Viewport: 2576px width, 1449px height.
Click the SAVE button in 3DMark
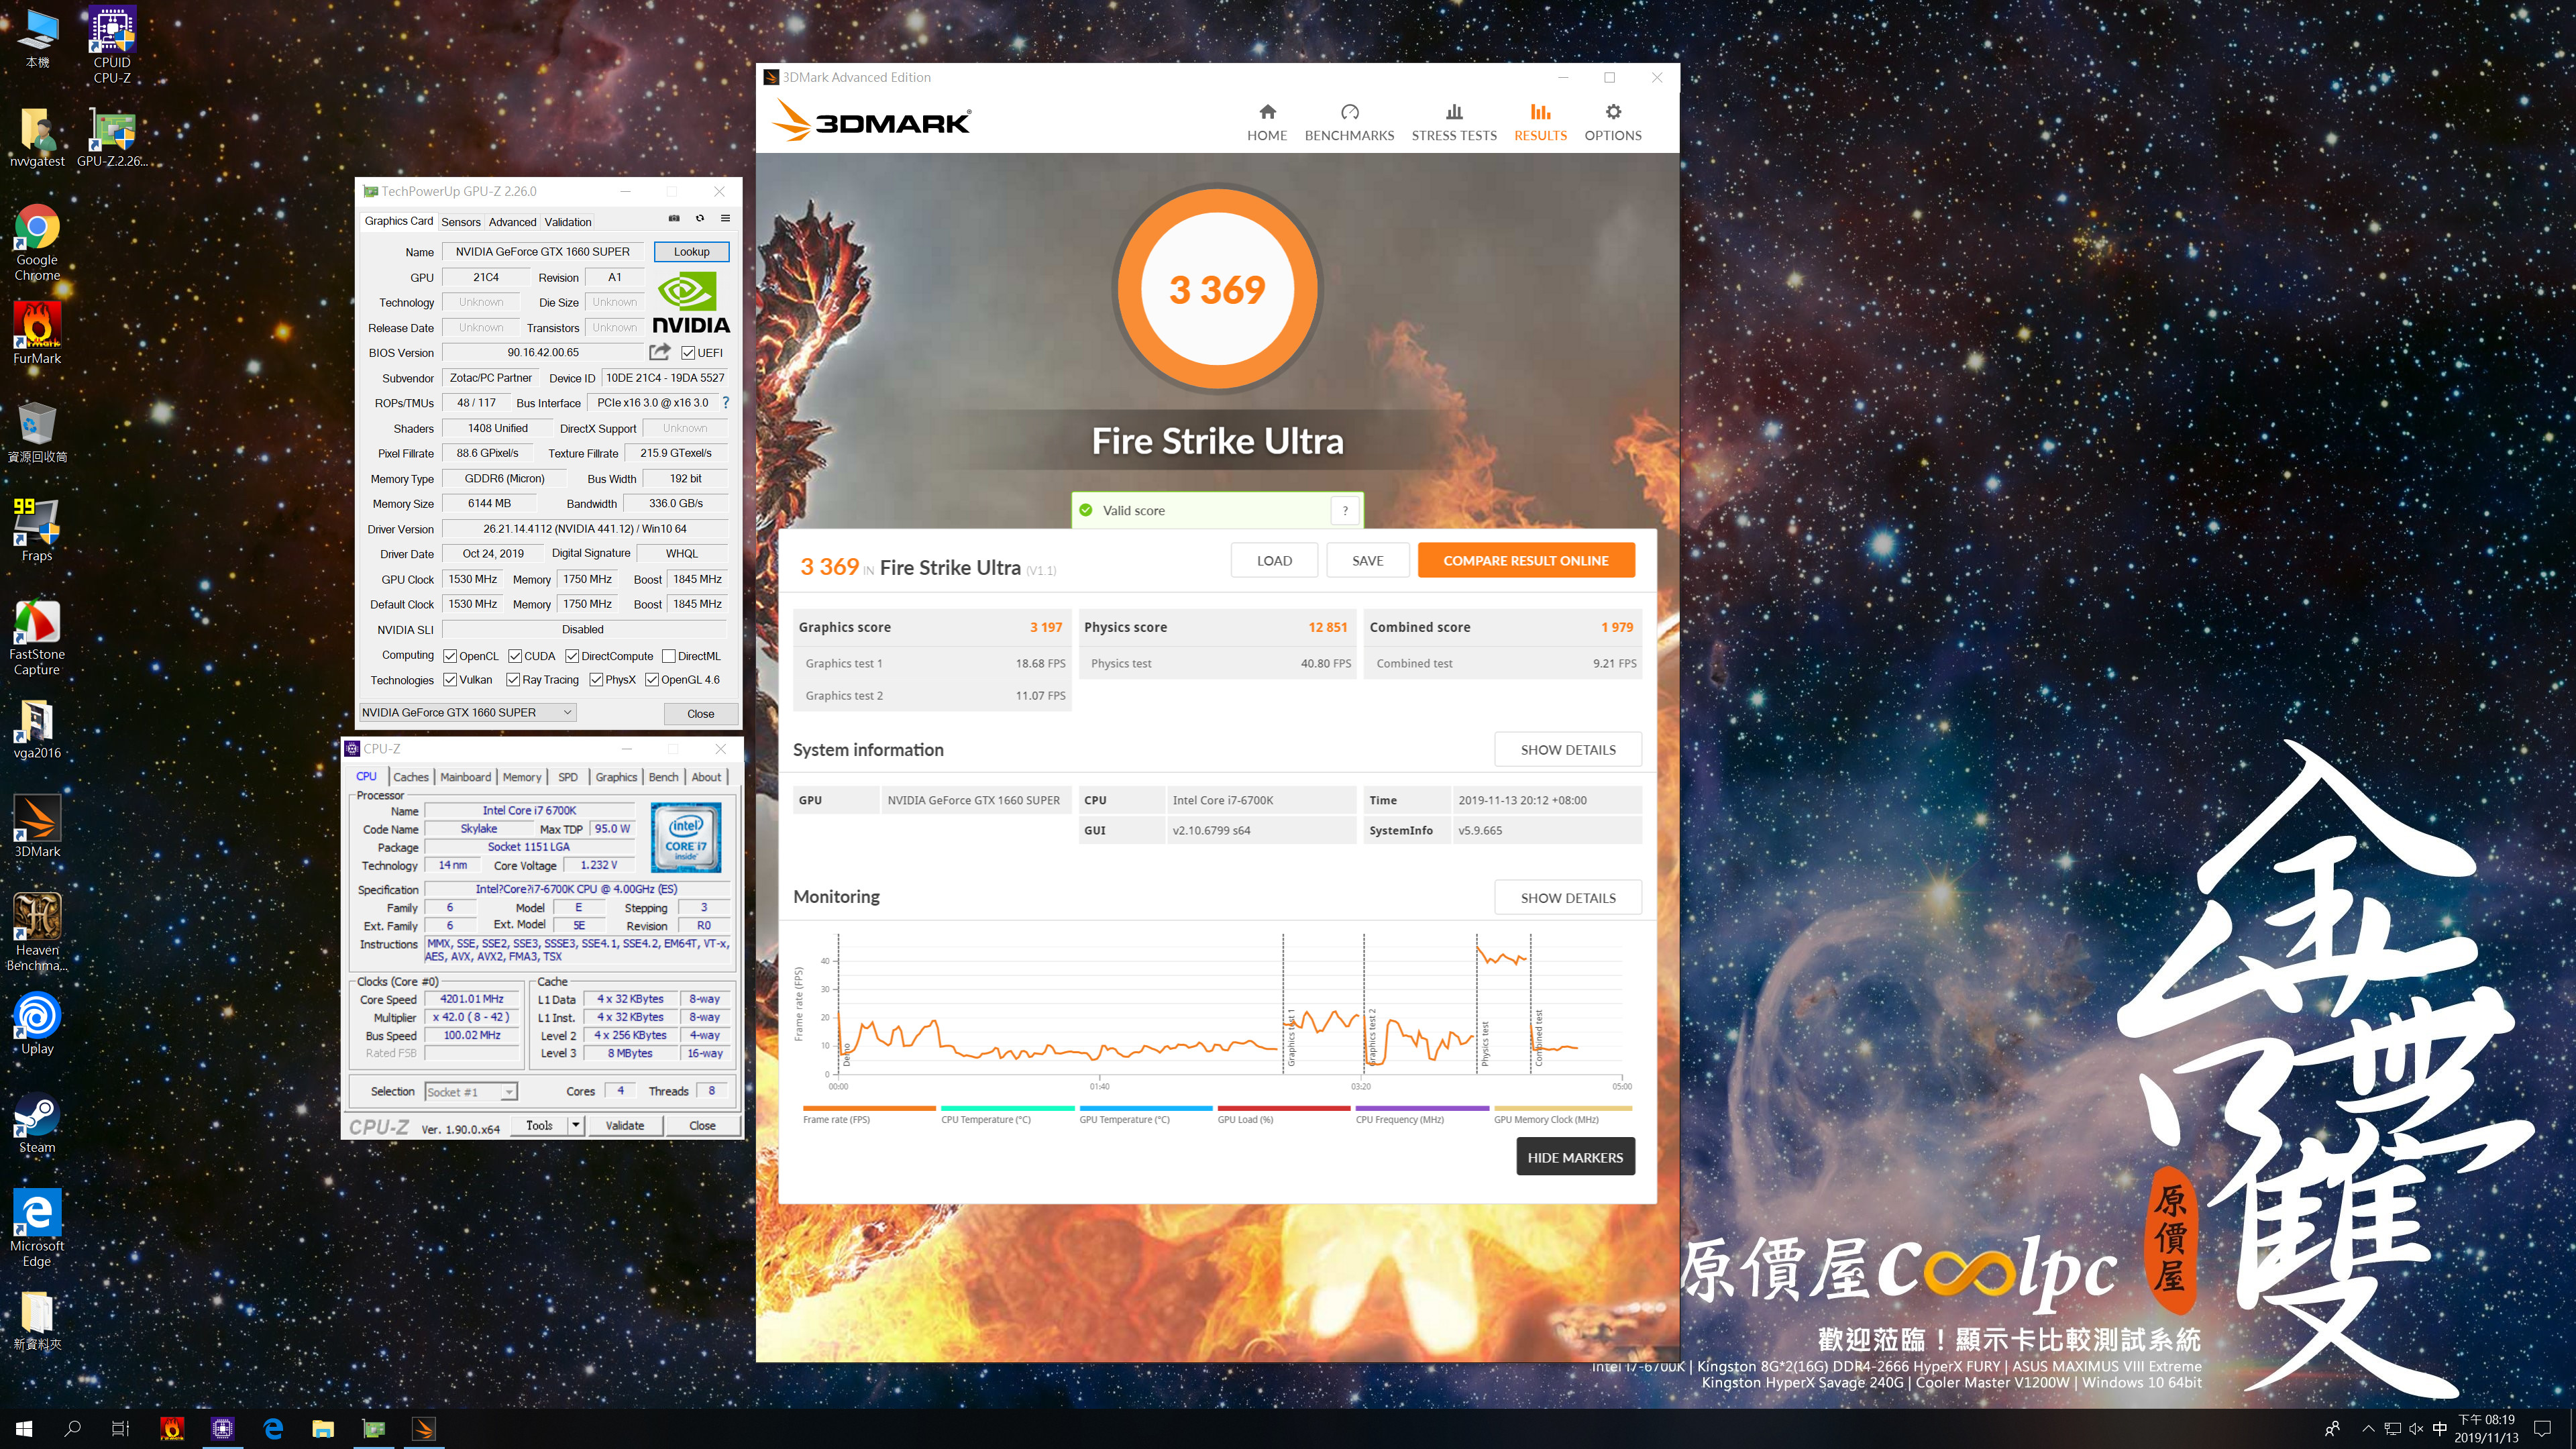tap(1367, 561)
